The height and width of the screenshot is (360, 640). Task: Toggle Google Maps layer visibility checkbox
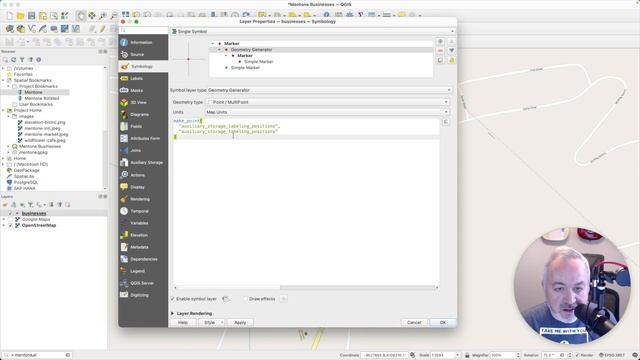[10, 219]
